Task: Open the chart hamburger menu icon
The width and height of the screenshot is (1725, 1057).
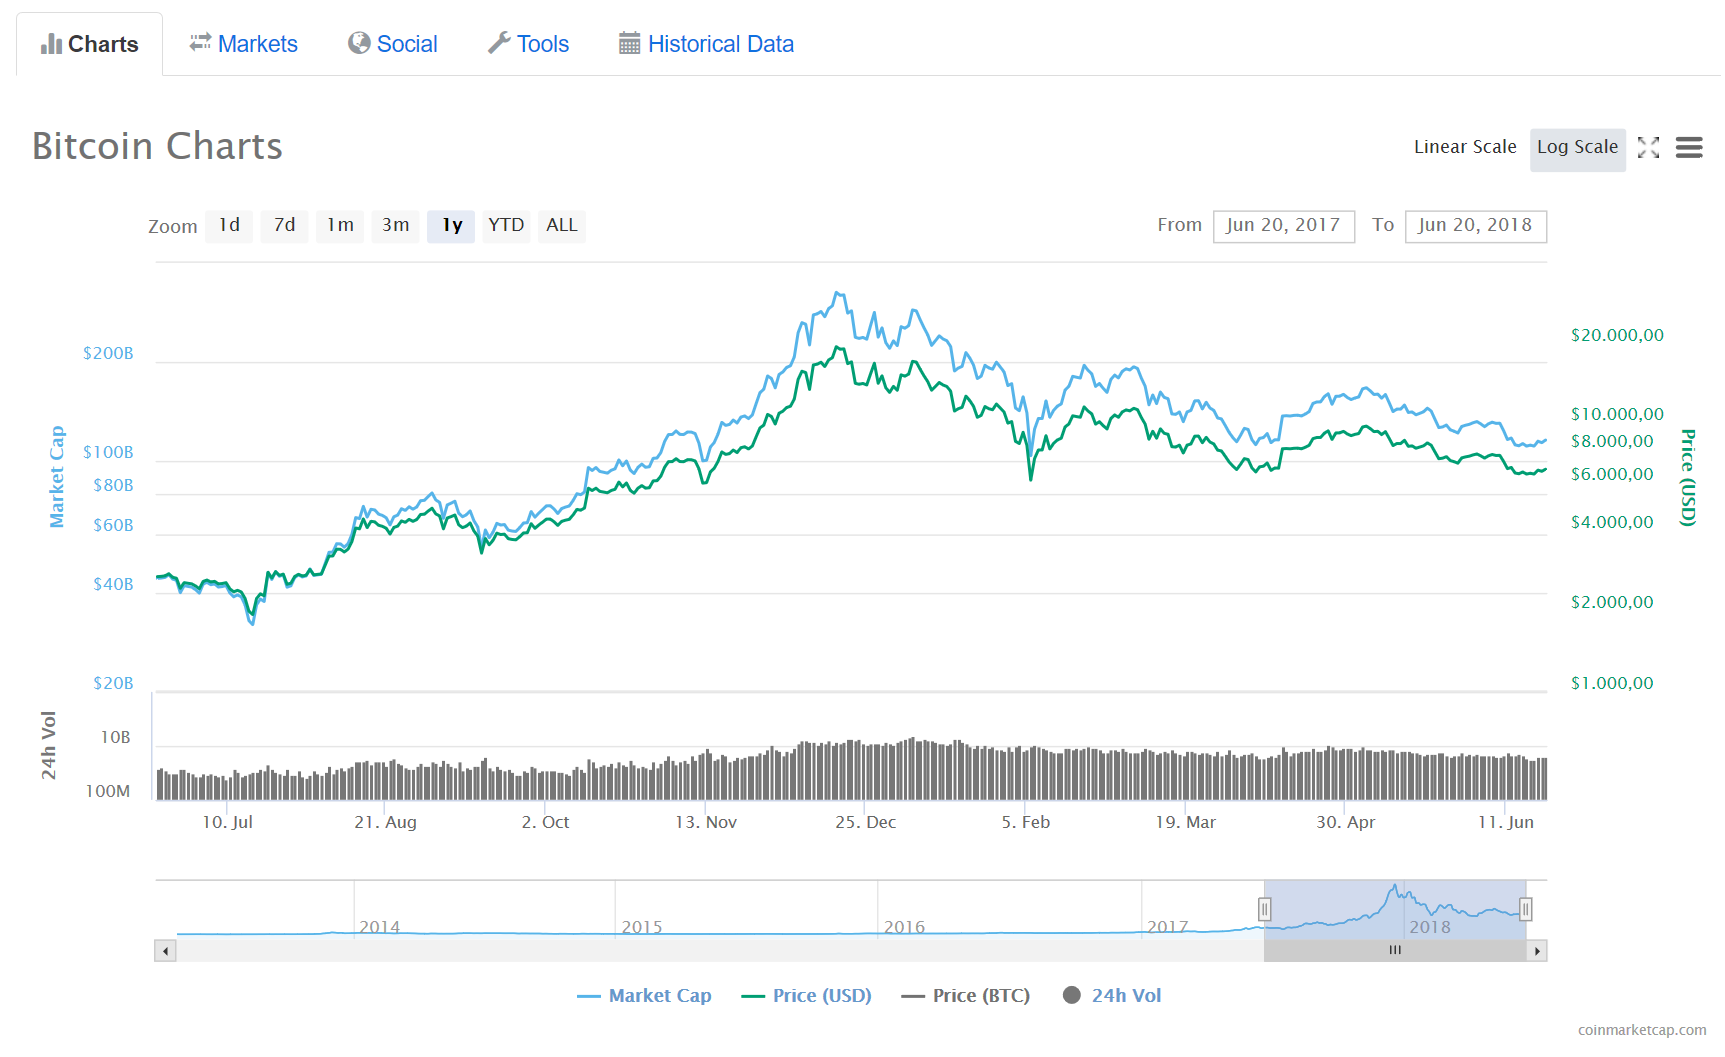Action: (1689, 148)
